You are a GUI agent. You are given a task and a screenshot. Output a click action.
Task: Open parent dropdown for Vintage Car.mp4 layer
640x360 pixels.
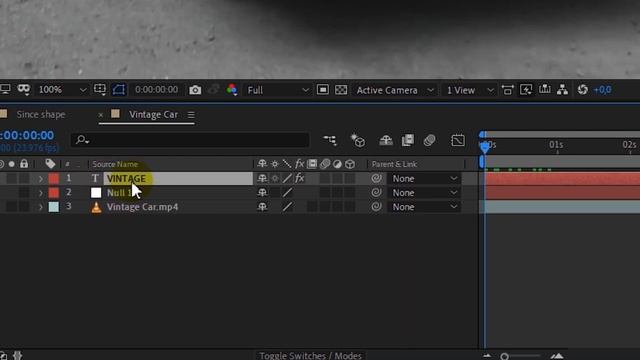pyautogui.click(x=424, y=207)
